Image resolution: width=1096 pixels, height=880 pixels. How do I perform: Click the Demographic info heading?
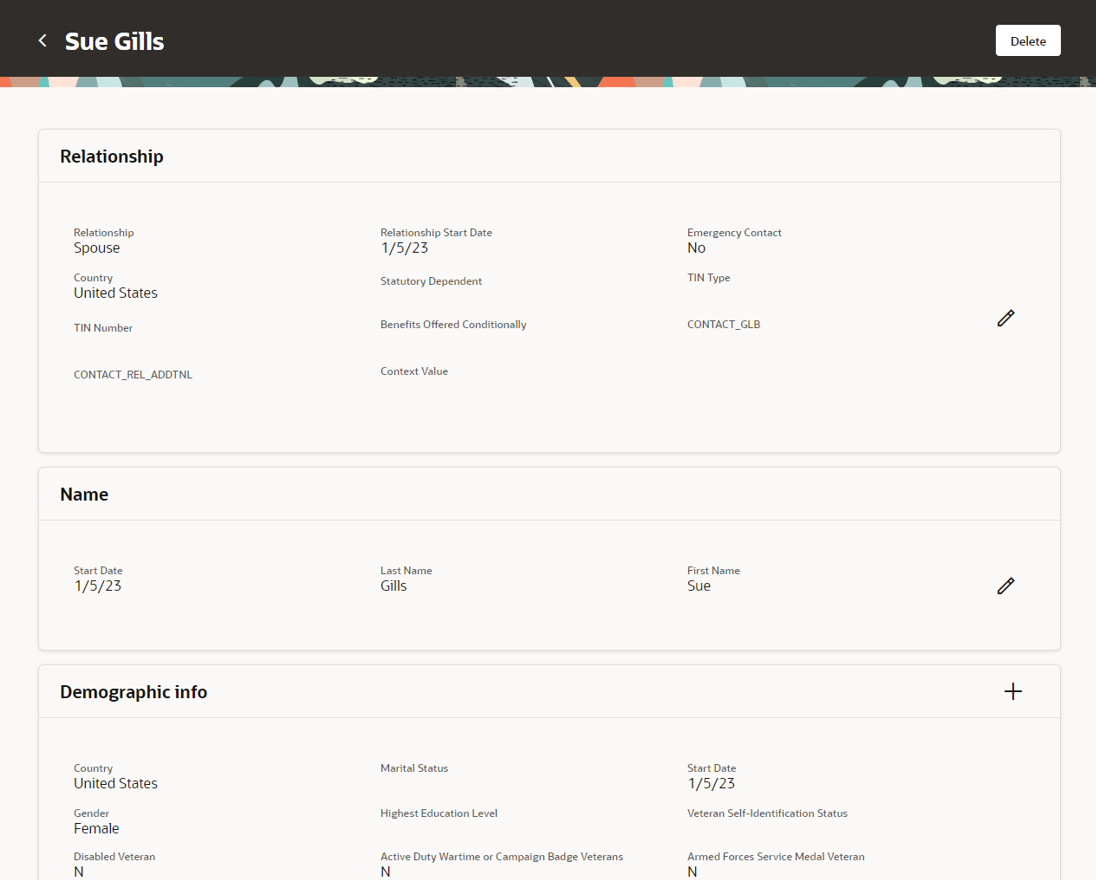point(134,692)
